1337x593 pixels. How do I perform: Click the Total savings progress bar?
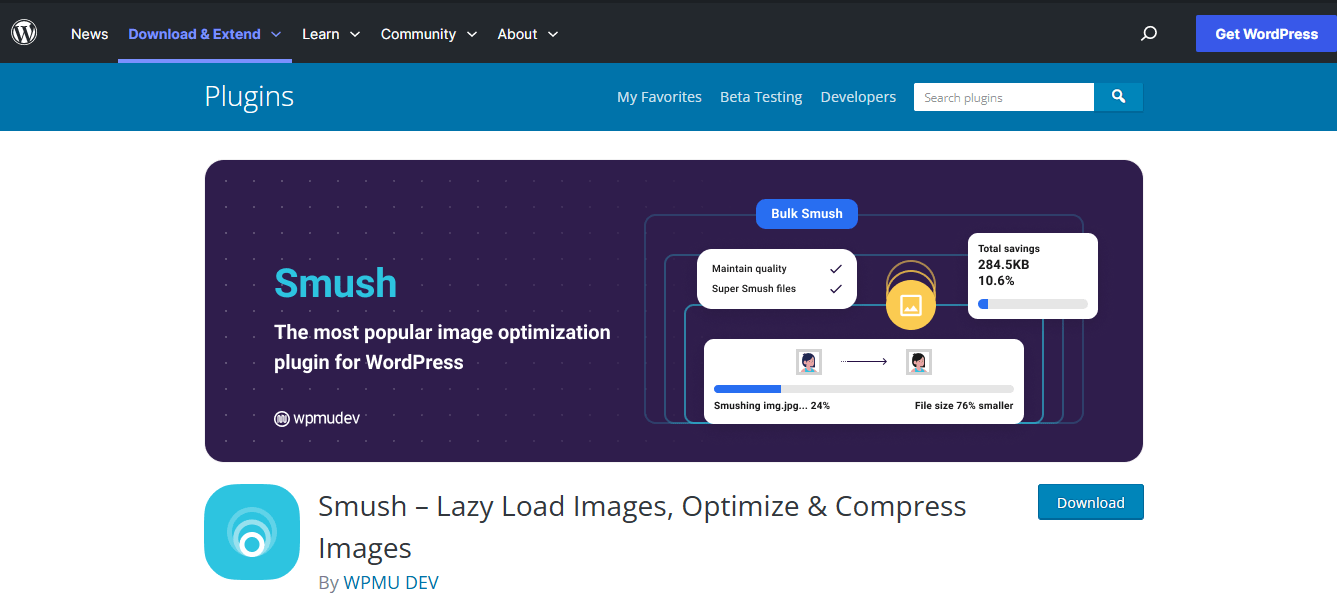[1032, 304]
